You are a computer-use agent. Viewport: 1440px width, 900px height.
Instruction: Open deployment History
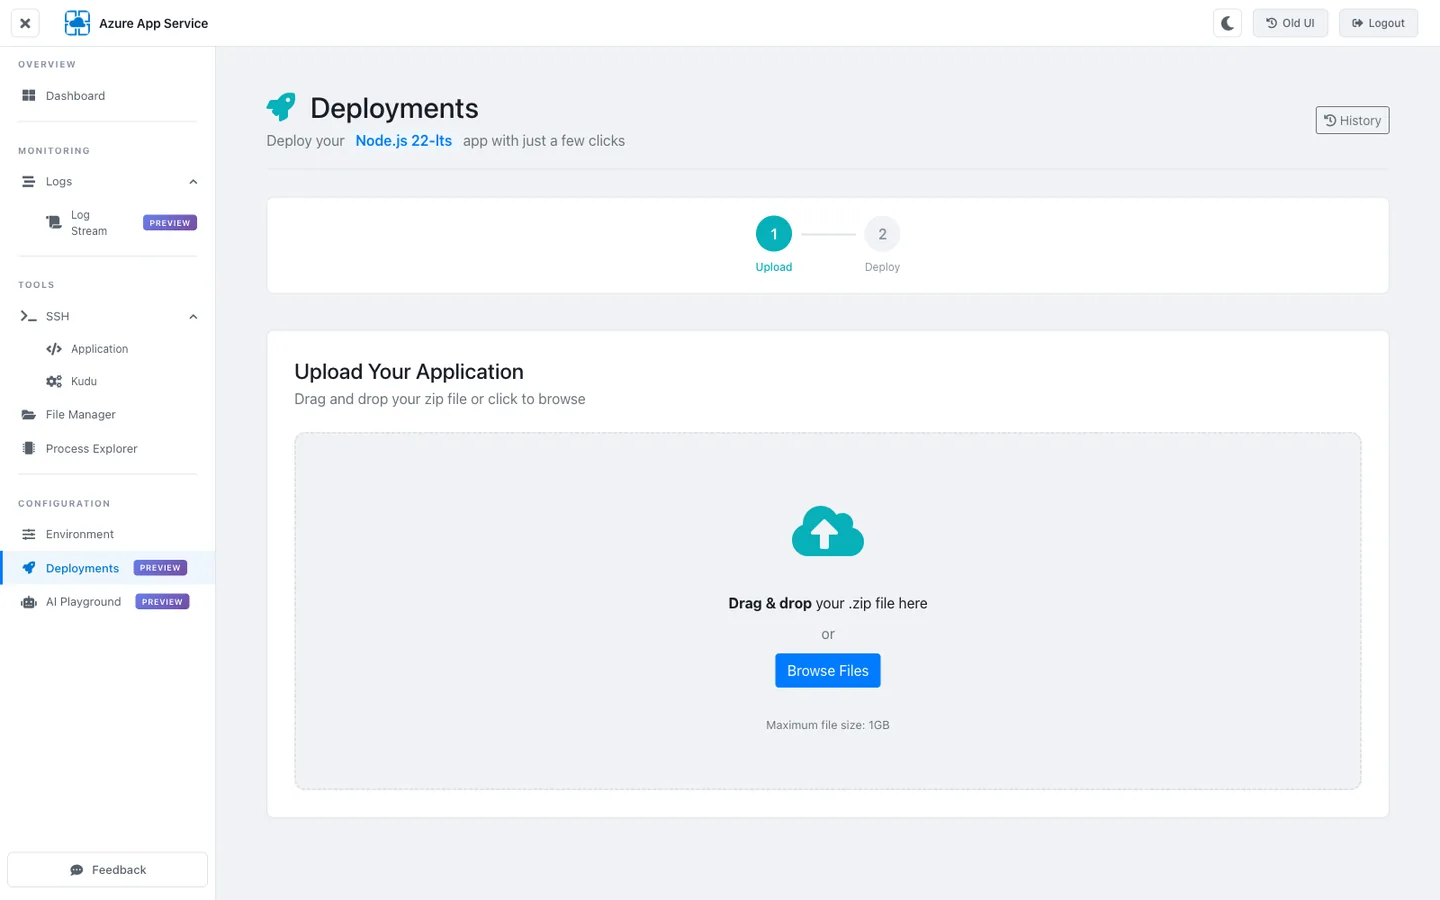[x=1352, y=120]
